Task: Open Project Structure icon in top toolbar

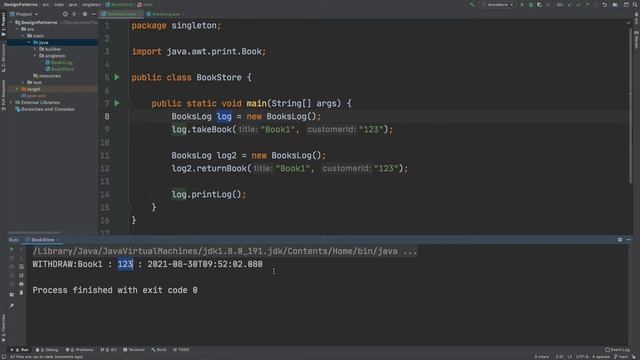Action: point(616,4)
